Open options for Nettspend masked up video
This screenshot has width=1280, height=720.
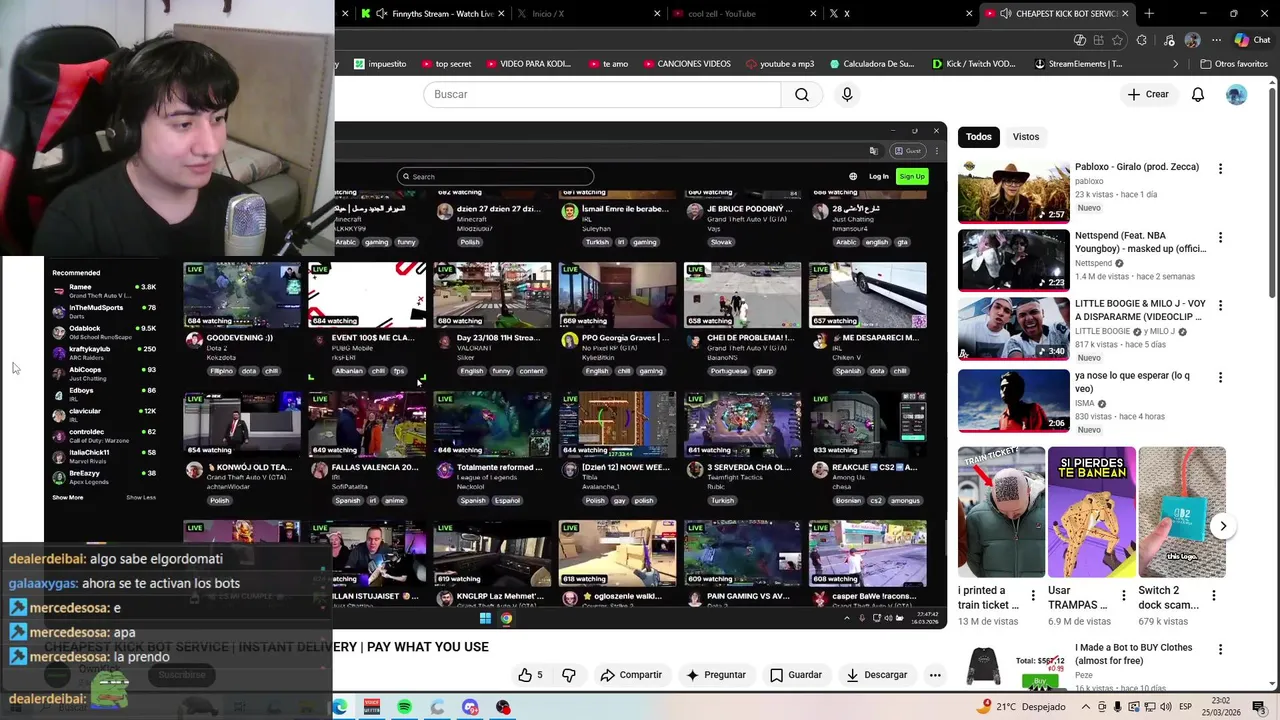[x=1220, y=237]
